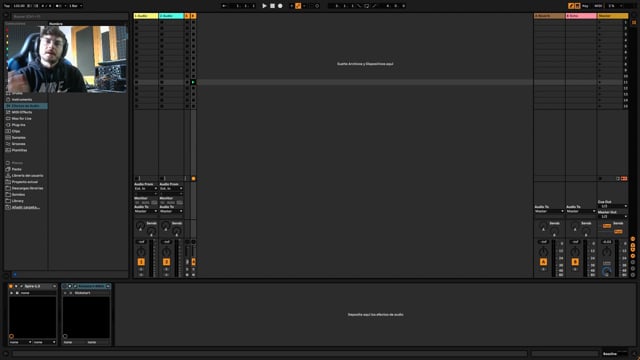Toggle return B activator button
Image resolution: width=640 pixels, height=360 pixels.
tap(575, 262)
